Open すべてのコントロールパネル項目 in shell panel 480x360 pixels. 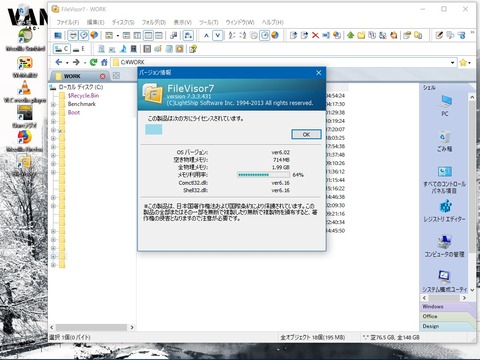click(445, 180)
